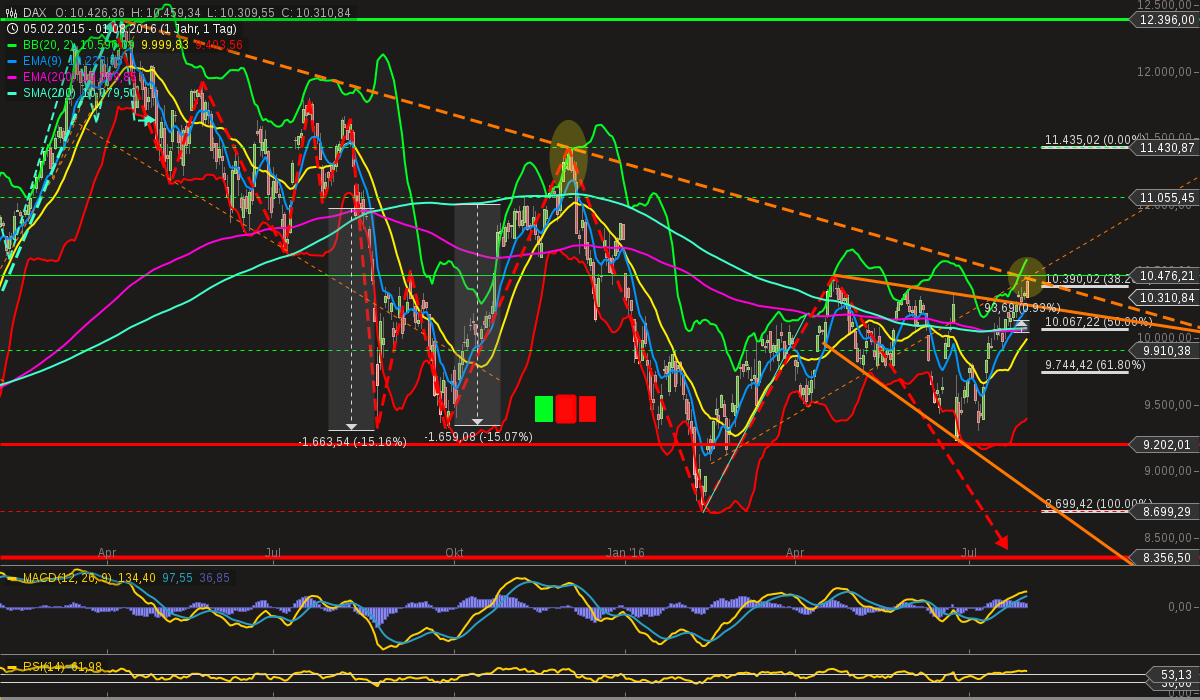This screenshot has width=1200, height=700.
Task: Click the 10.476,21 price level tag
Action: [x=1165, y=276]
